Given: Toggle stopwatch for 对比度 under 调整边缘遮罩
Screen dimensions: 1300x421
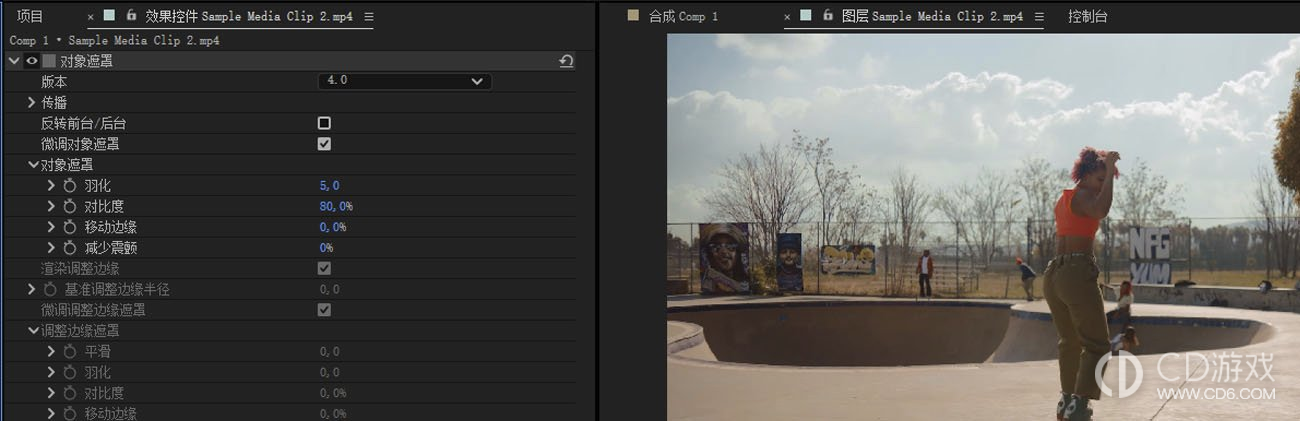Looking at the screenshot, I should 69,393.
